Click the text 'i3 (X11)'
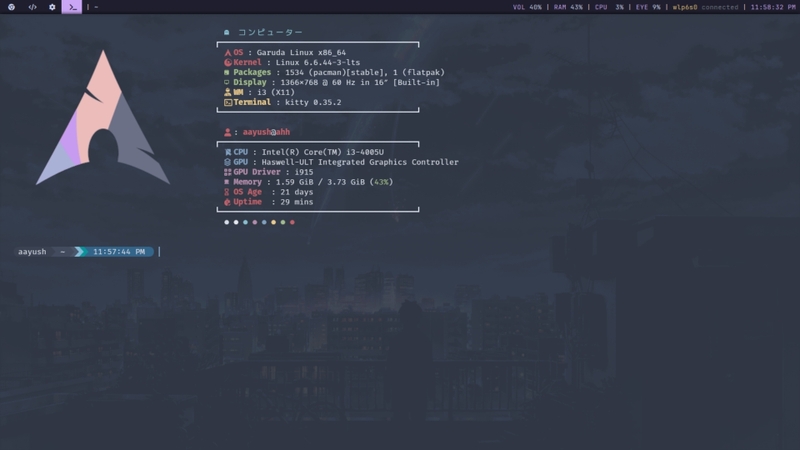800x450 pixels. pos(276,92)
